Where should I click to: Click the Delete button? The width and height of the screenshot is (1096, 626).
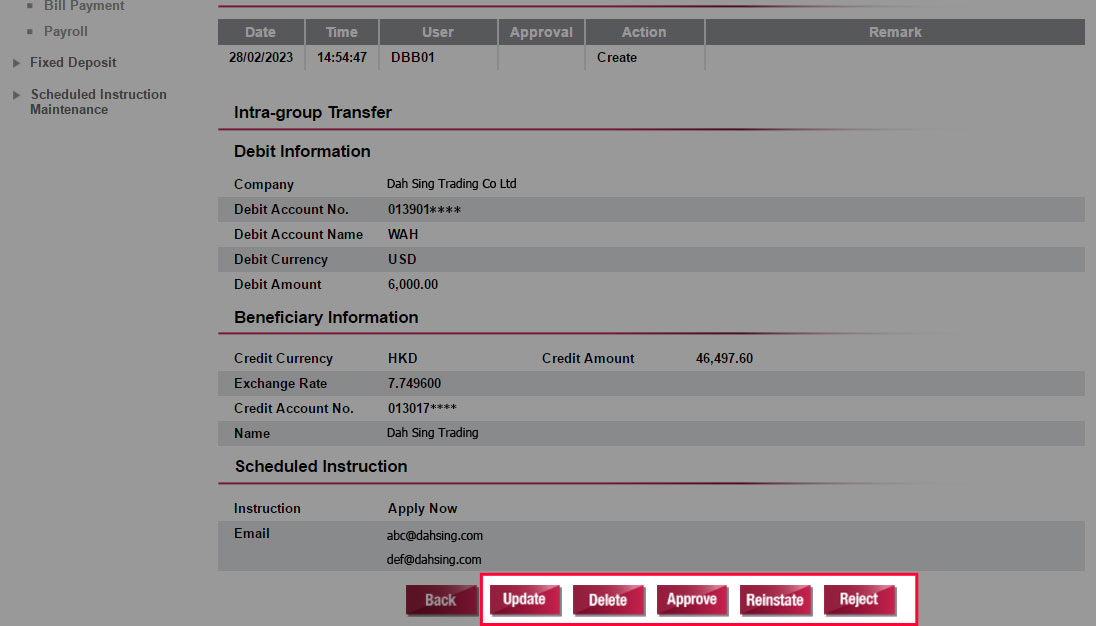tap(607, 600)
